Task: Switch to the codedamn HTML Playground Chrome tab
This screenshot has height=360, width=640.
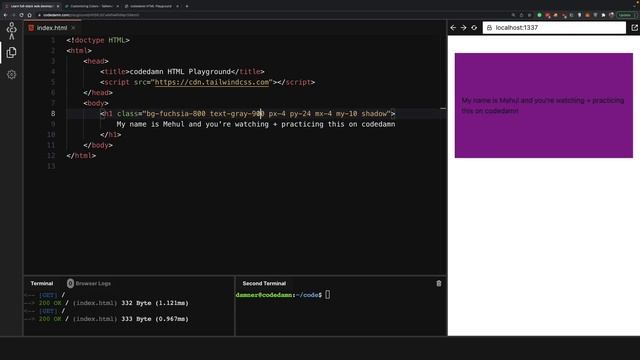Action: click(151, 6)
